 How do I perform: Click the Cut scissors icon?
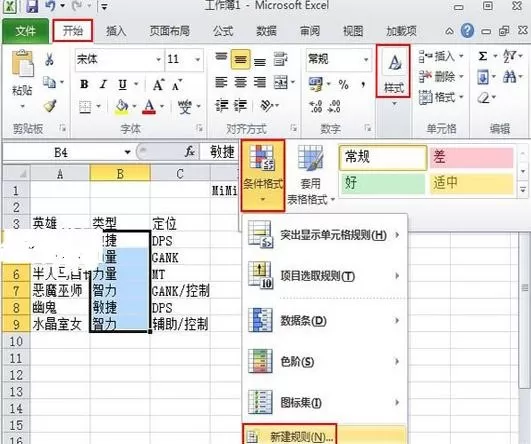click(x=49, y=59)
